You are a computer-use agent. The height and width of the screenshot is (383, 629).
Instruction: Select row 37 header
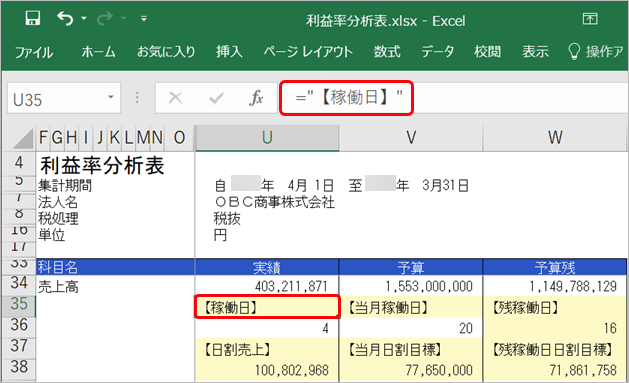point(18,347)
